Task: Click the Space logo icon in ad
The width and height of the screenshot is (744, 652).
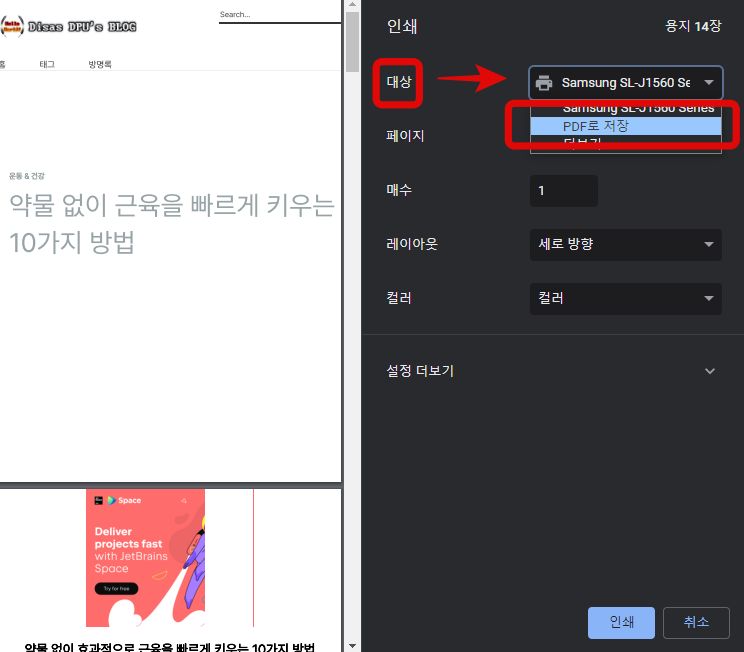Action: click(112, 501)
